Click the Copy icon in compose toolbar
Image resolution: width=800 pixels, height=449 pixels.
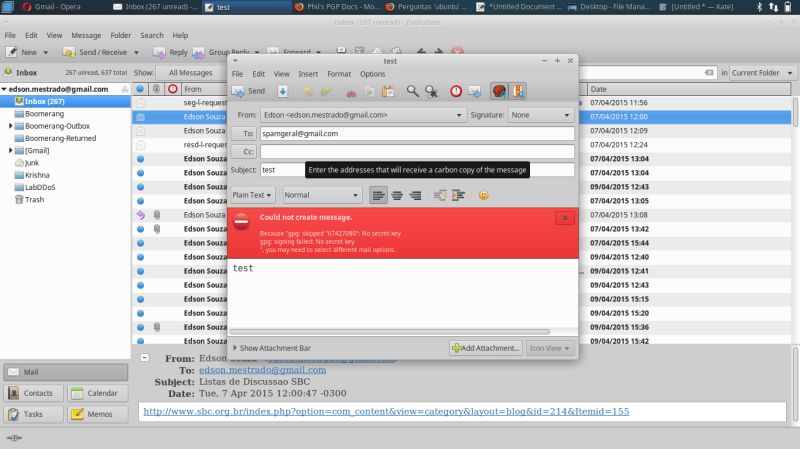pyautogui.click(x=369, y=91)
